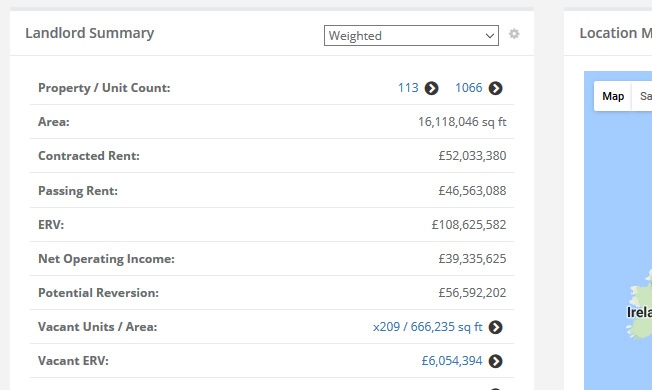
Task: Click the Net Operating Income label
Action: (106, 259)
